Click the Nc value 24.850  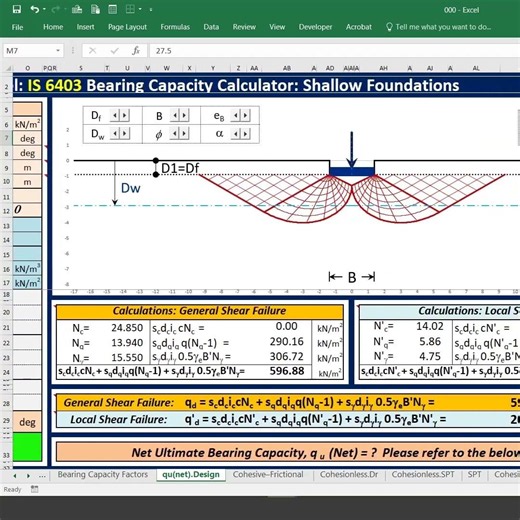[127, 328]
